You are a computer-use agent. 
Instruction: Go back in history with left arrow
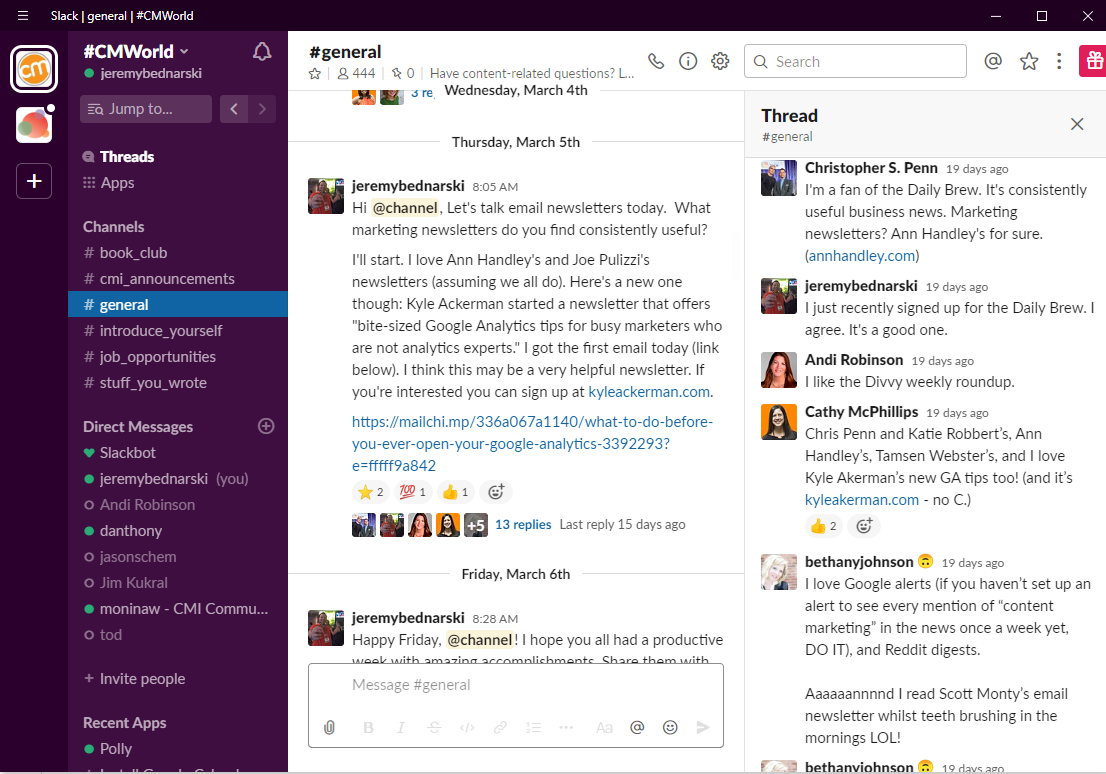[233, 109]
